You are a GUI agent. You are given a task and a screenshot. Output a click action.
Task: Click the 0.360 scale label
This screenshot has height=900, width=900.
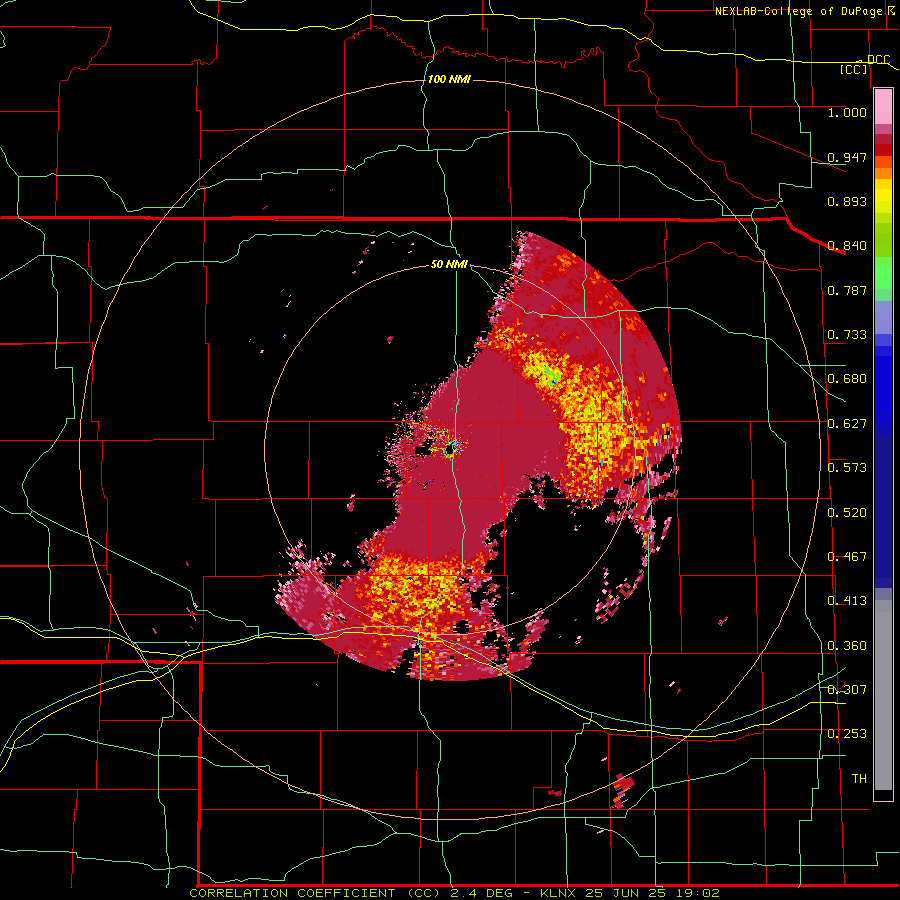pyautogui.click(x=847, y=646)
